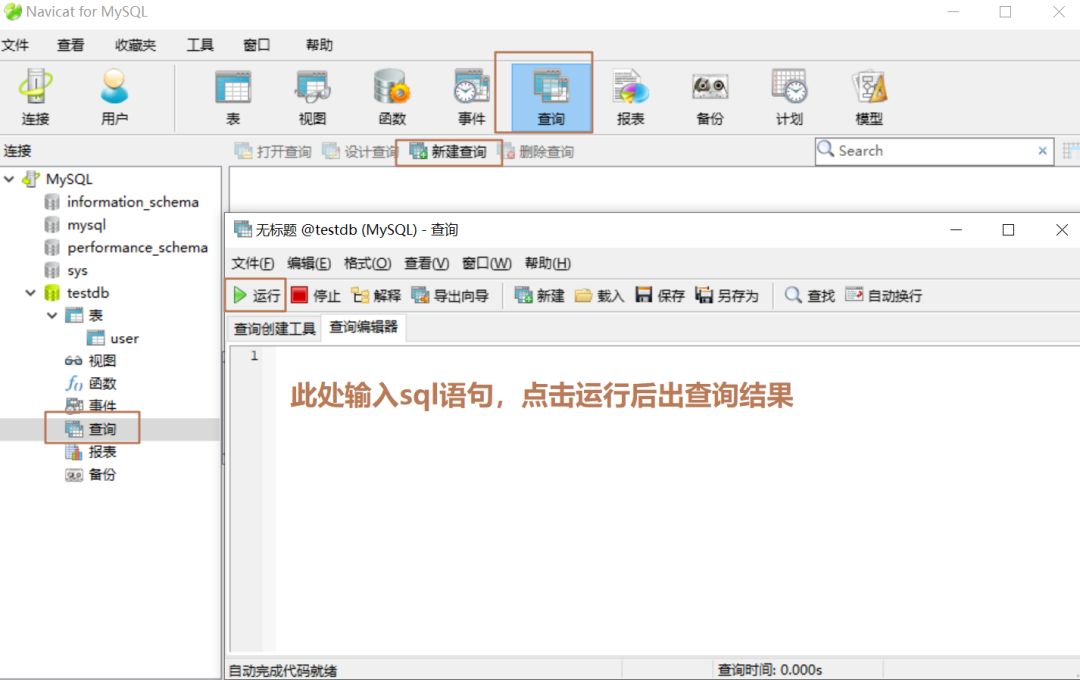
Task: Click 自动完成代码就绪 status text
Action: [283, 670]
